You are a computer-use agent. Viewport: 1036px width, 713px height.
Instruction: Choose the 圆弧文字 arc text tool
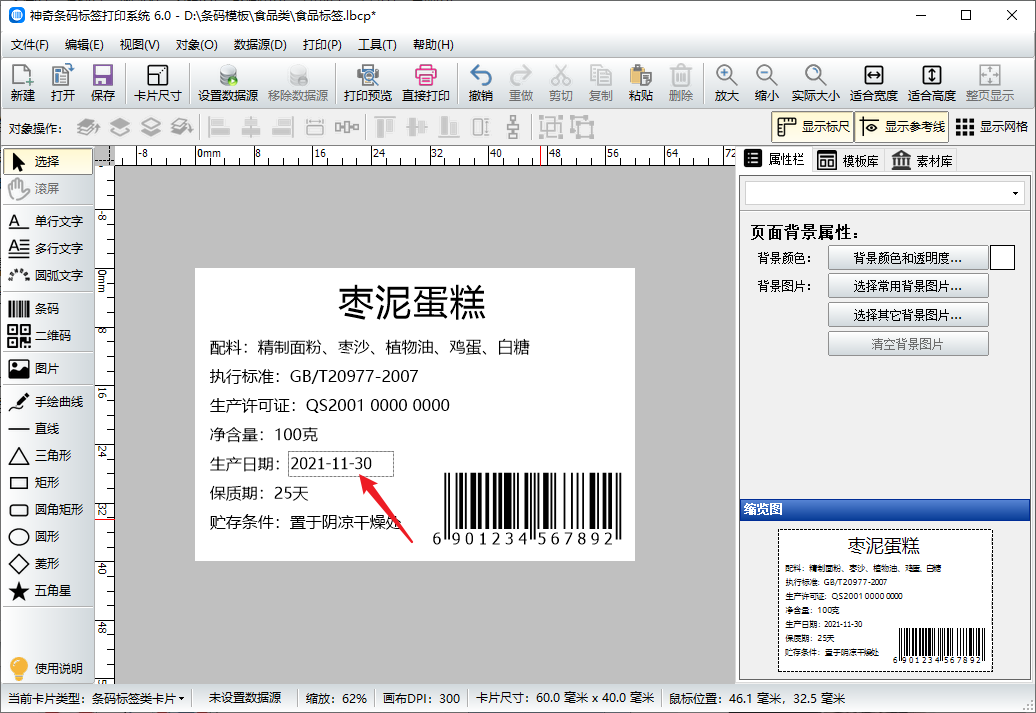pyautogui.click(x=46, y=275)
